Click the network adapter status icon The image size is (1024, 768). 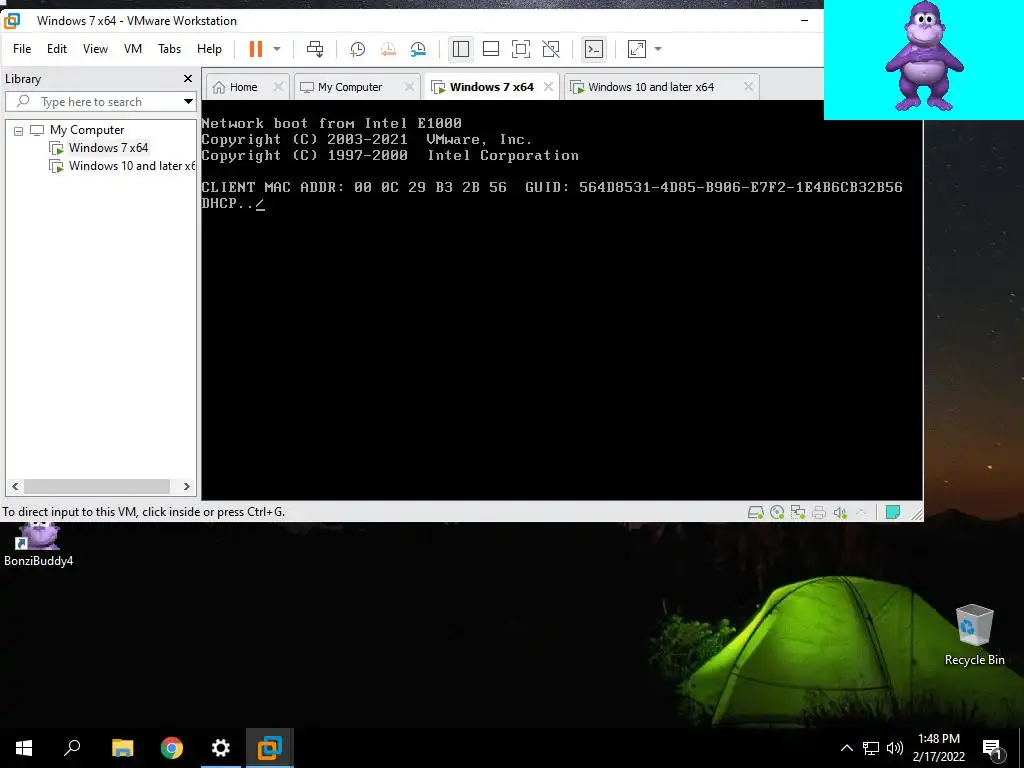click(798, 513)
